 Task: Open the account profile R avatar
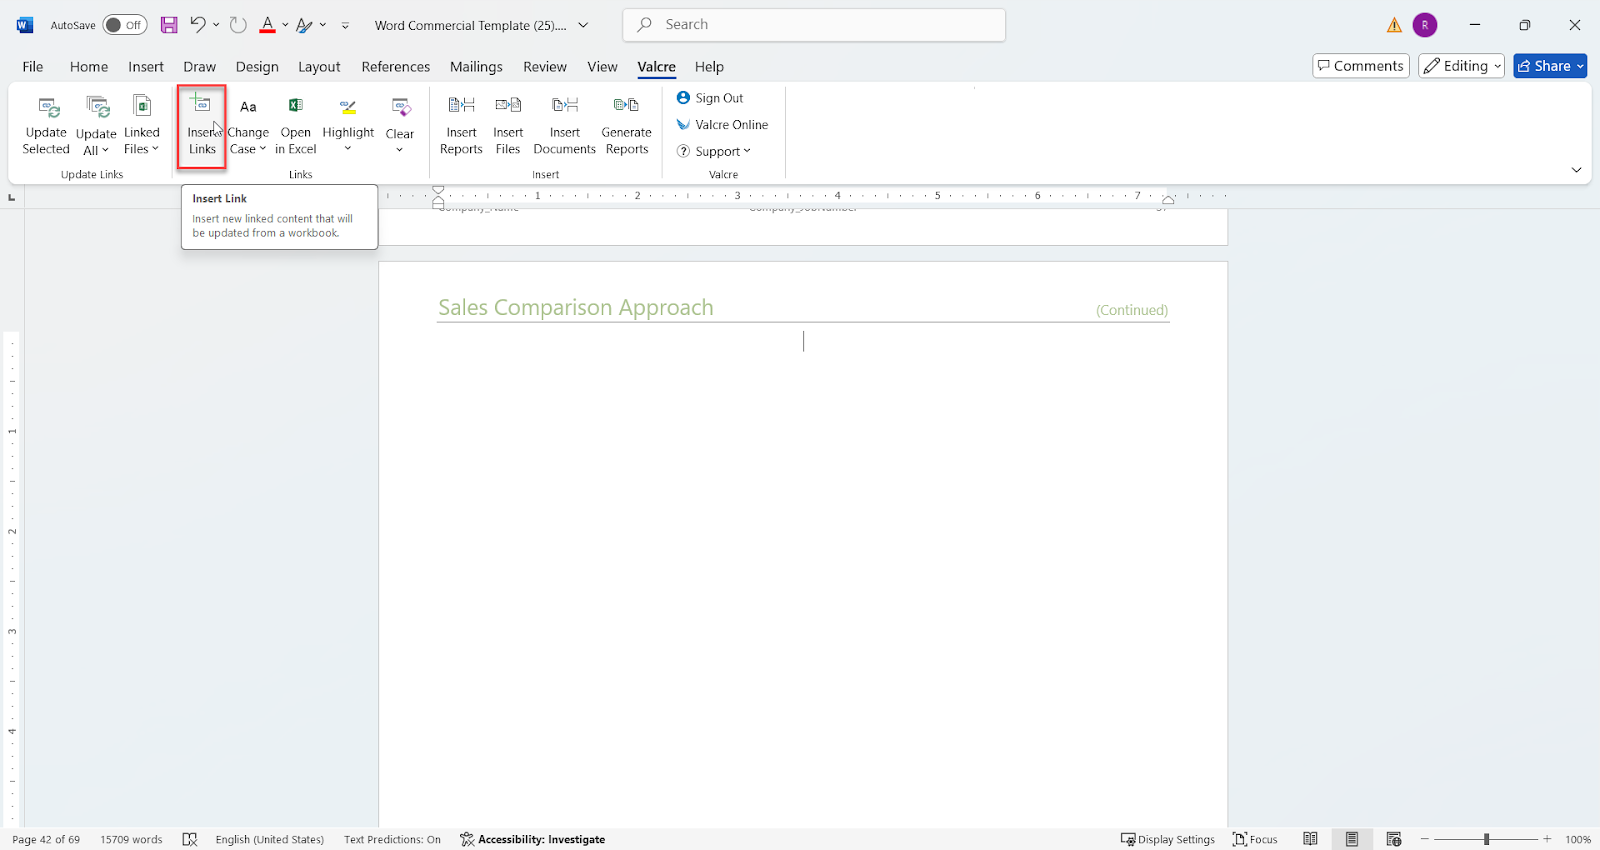click(x=1425, y=25)
